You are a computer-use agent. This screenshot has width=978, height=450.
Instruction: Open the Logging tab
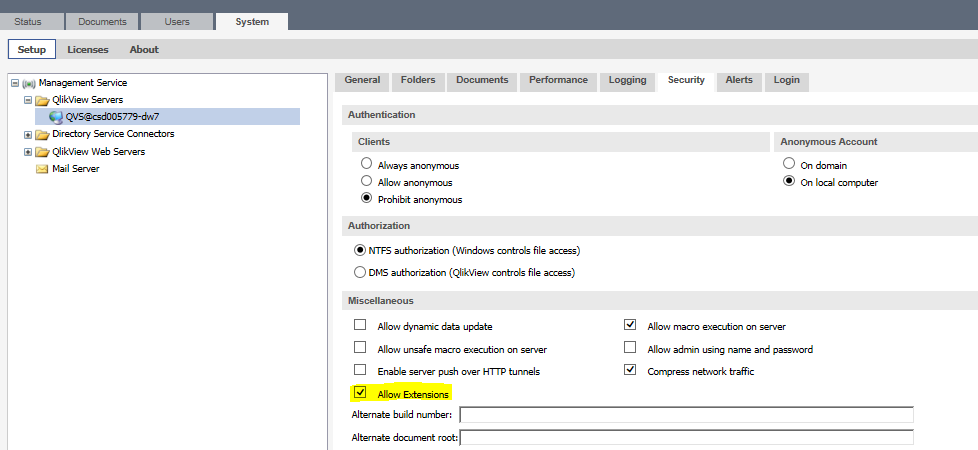[x=627, y=80]
